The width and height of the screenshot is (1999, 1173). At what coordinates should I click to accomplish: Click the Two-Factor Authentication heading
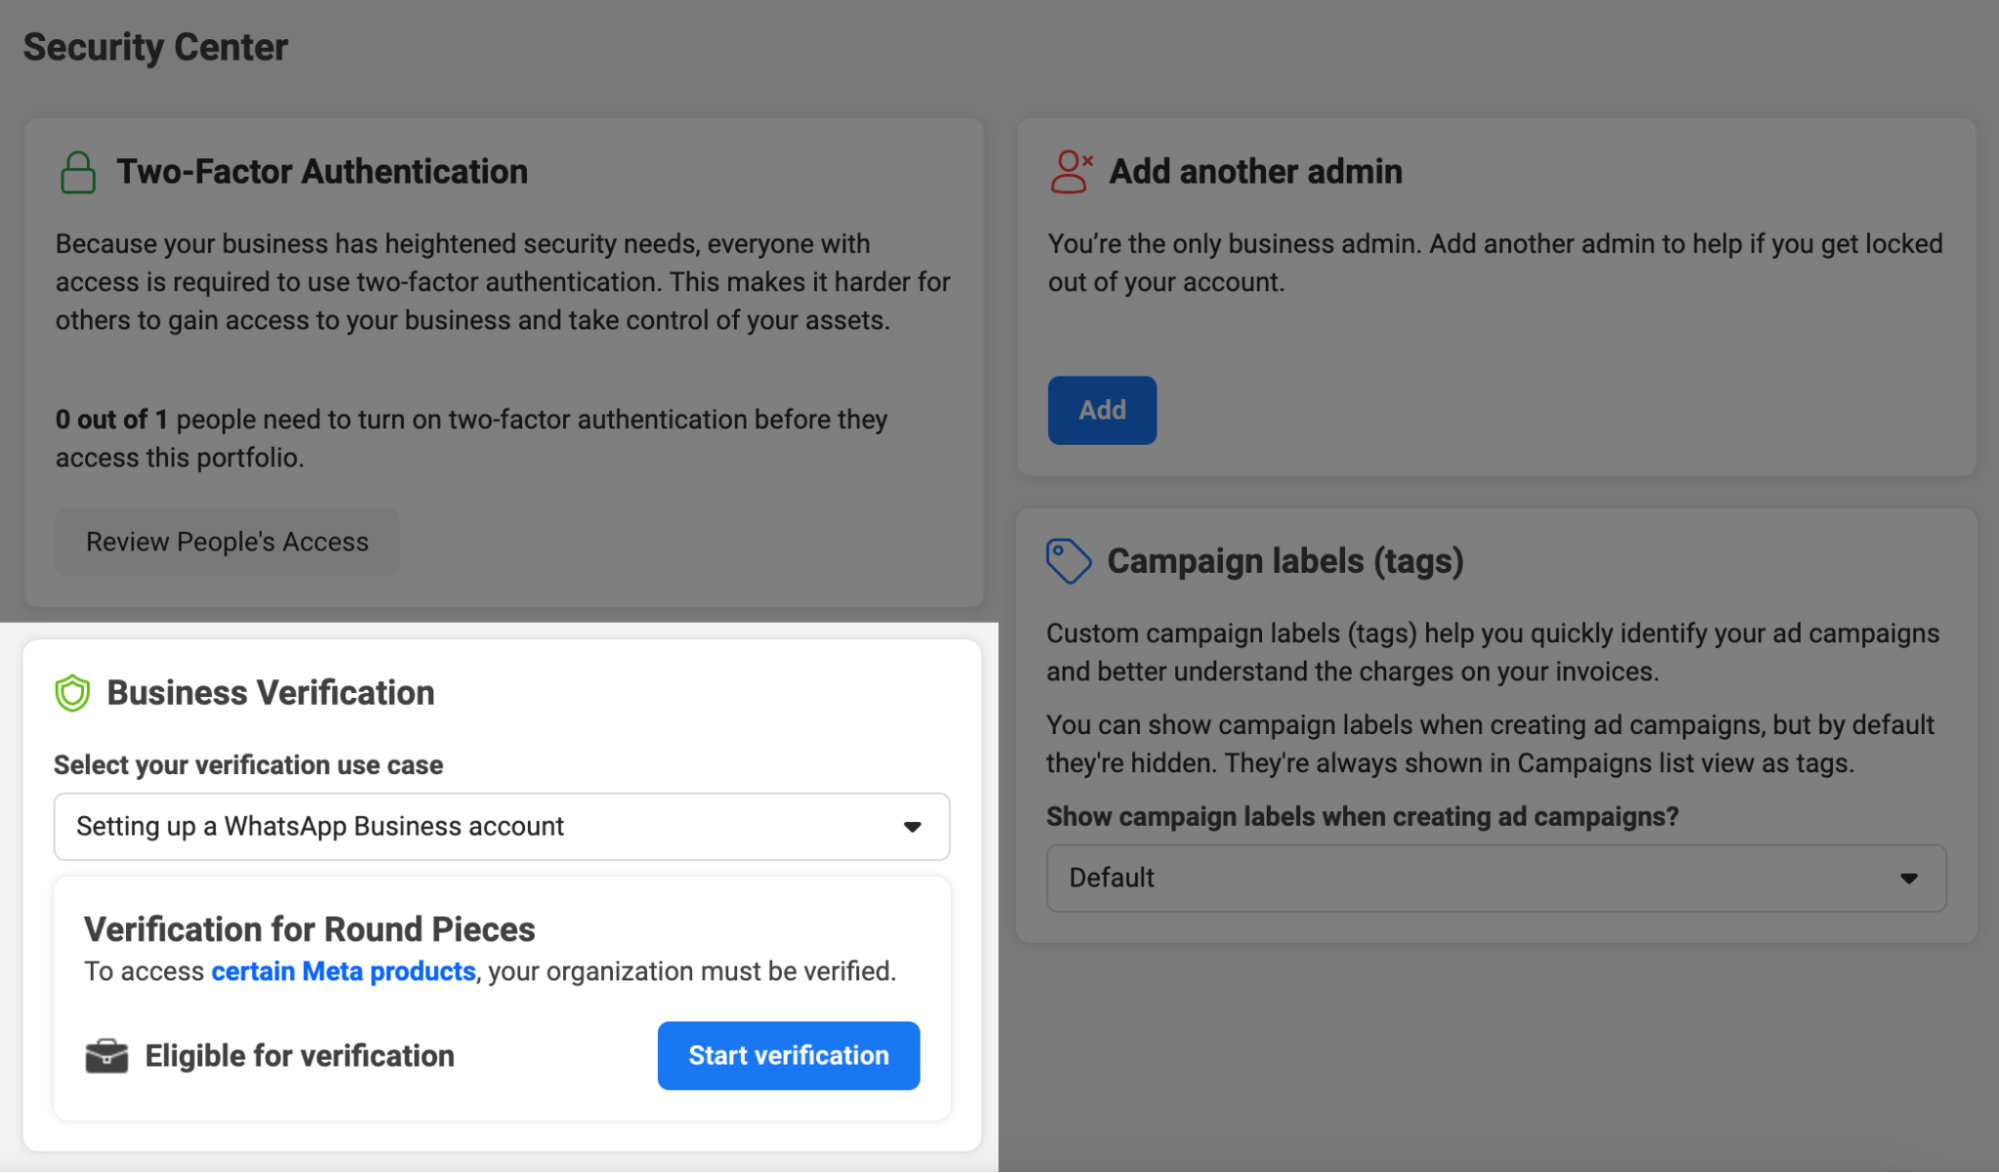point(322,171)
